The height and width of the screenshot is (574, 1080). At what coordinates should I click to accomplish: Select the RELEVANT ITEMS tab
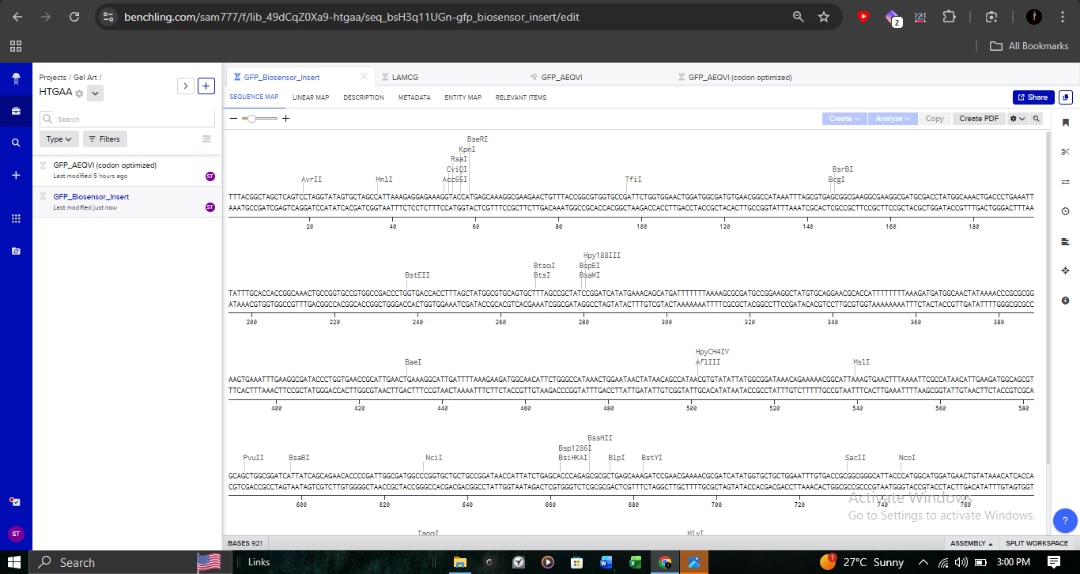coord(521,97)
